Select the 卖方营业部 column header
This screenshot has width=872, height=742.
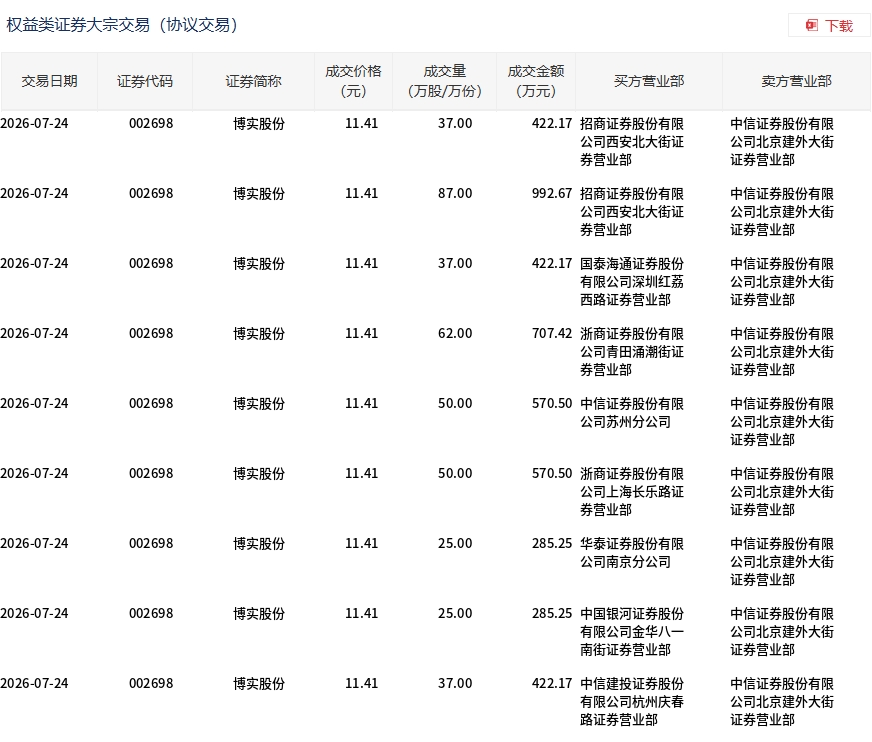pyautogui.click(x=796, y=81)
